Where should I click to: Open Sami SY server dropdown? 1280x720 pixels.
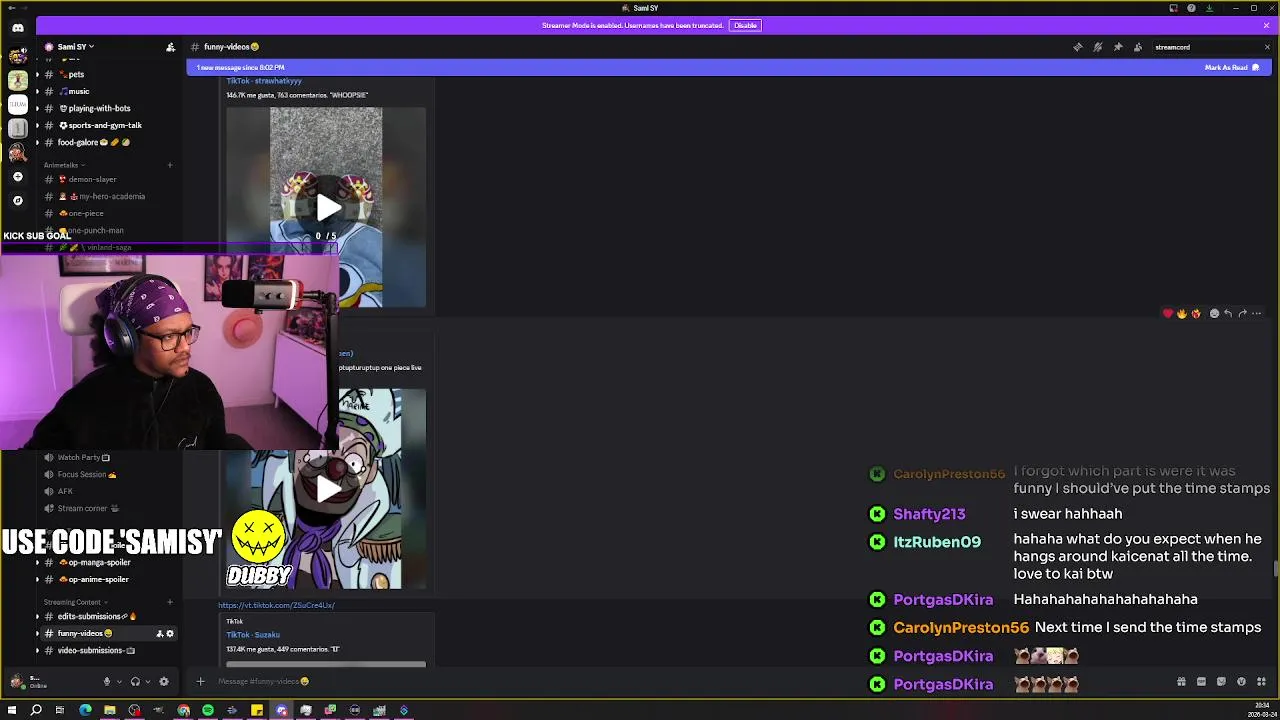[75, 47]
